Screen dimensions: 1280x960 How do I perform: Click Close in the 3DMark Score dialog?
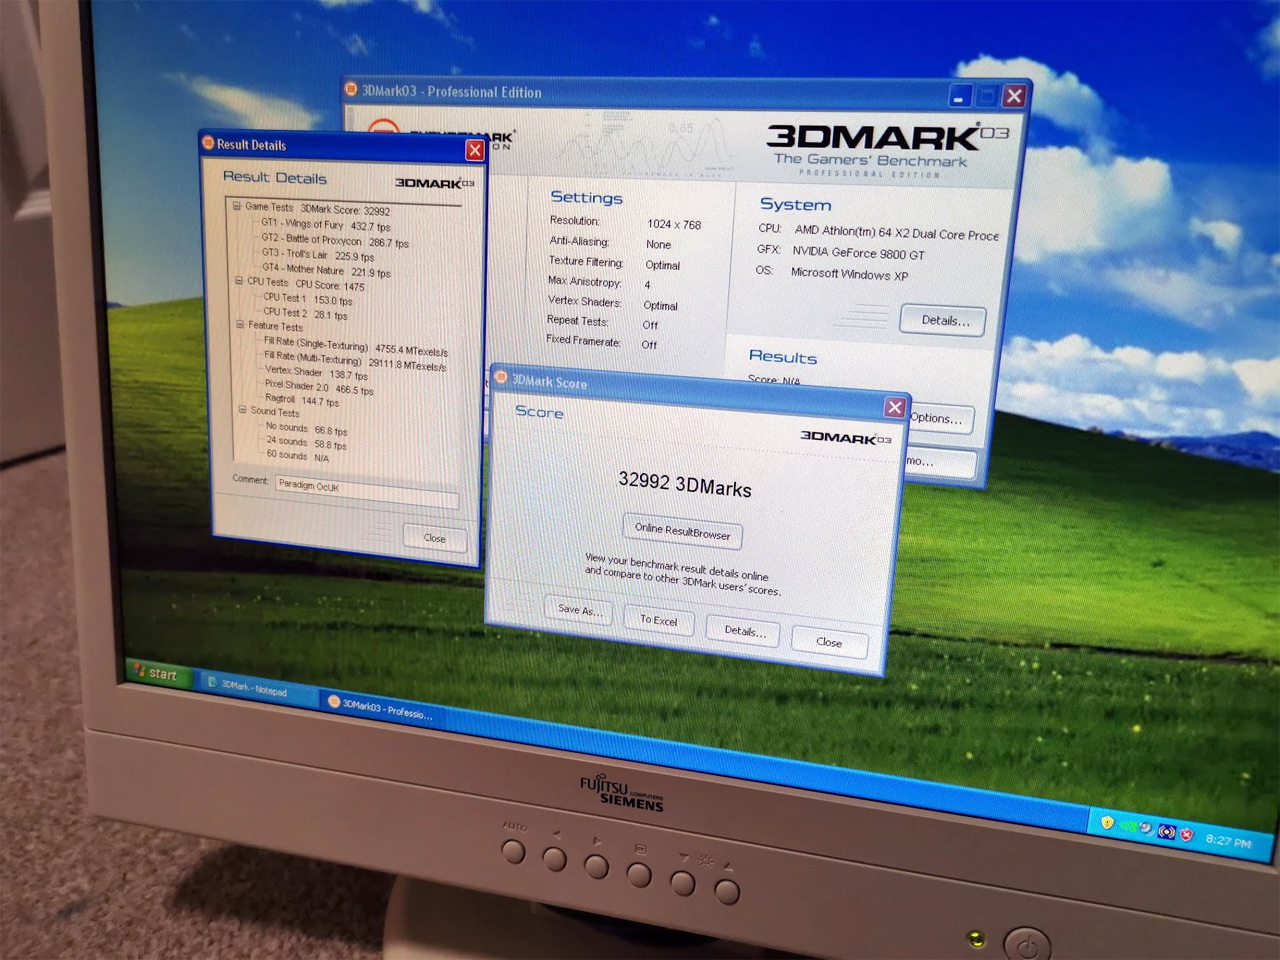click(829, 642)
